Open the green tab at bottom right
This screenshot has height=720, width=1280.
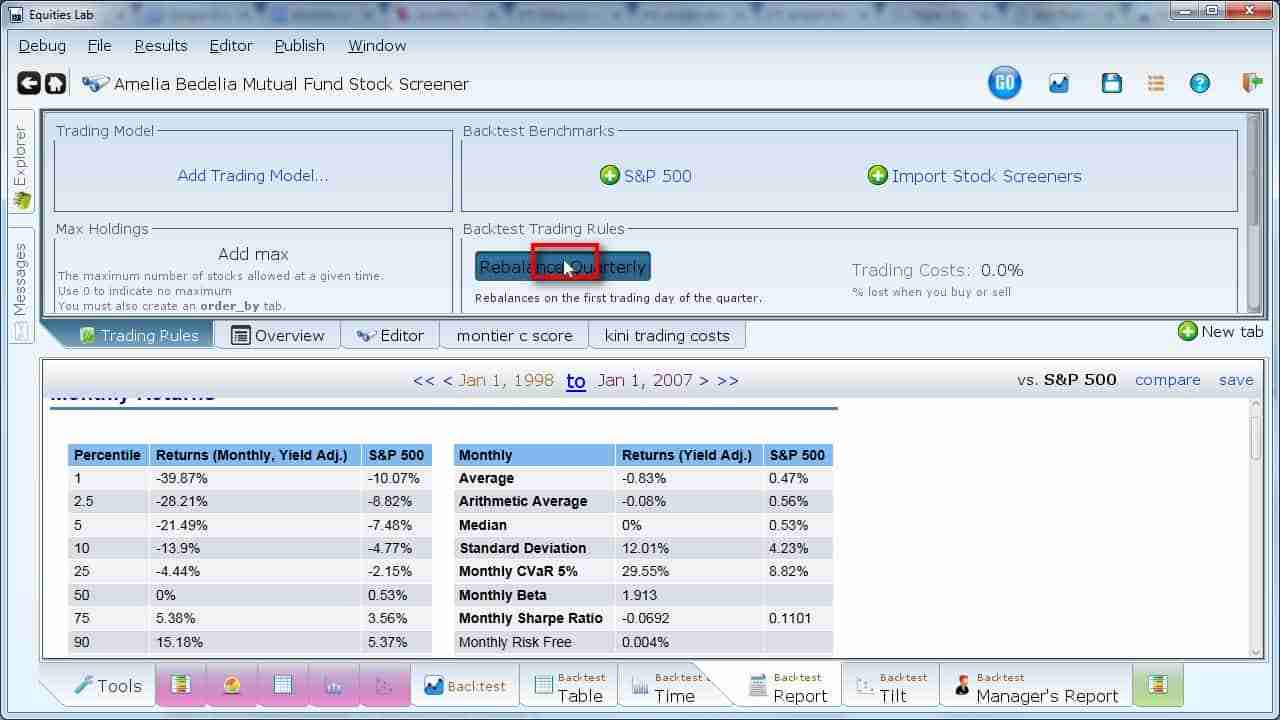[1158, 685]
